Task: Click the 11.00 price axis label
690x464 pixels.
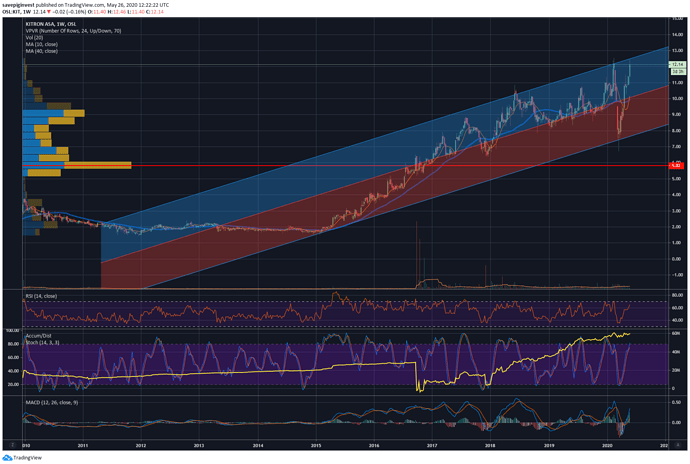Action: click(677, 82)
